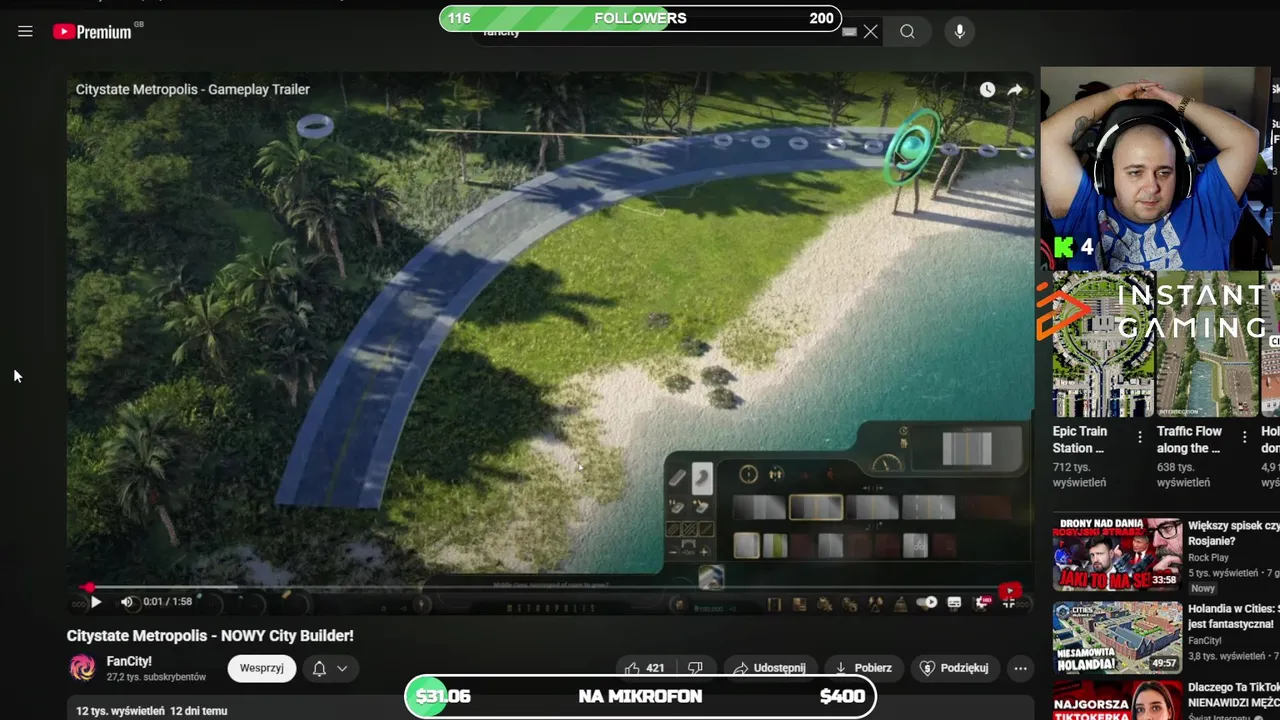Click the Pobierz download button
Image resolution: width=1280 pixels, height=720 pixels.
[x=863, y=668]
